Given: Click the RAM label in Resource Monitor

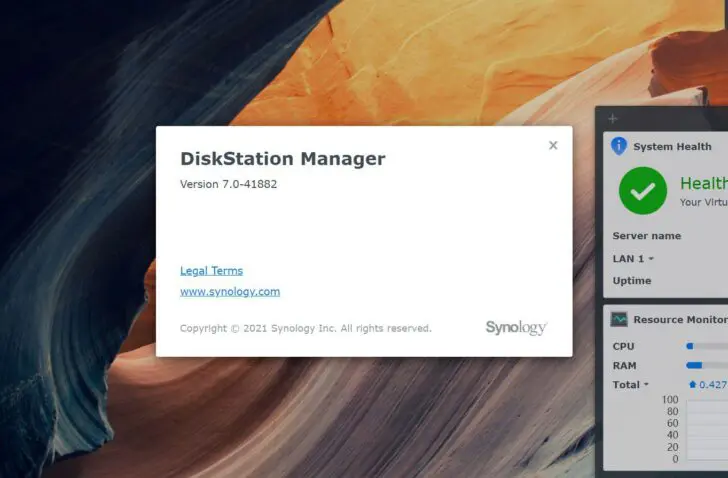Looking at the screenshot, I should point(624,366).
